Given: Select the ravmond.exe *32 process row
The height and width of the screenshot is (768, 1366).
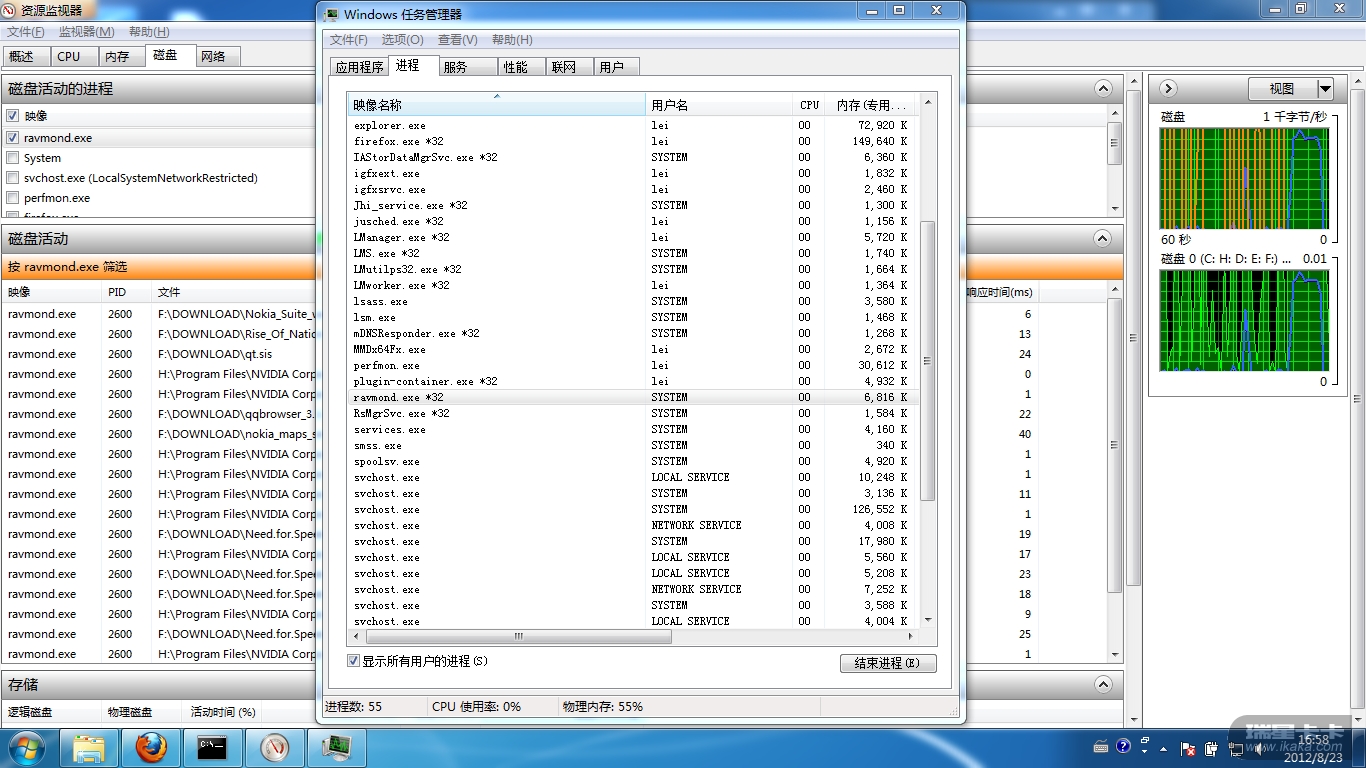Looking at the screenshot, I should 633,397.
